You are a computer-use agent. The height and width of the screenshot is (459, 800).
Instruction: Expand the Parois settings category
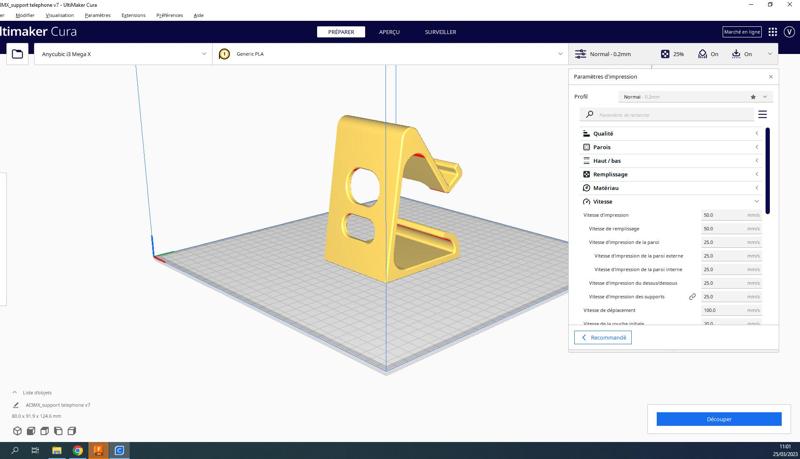pos(671,147)
